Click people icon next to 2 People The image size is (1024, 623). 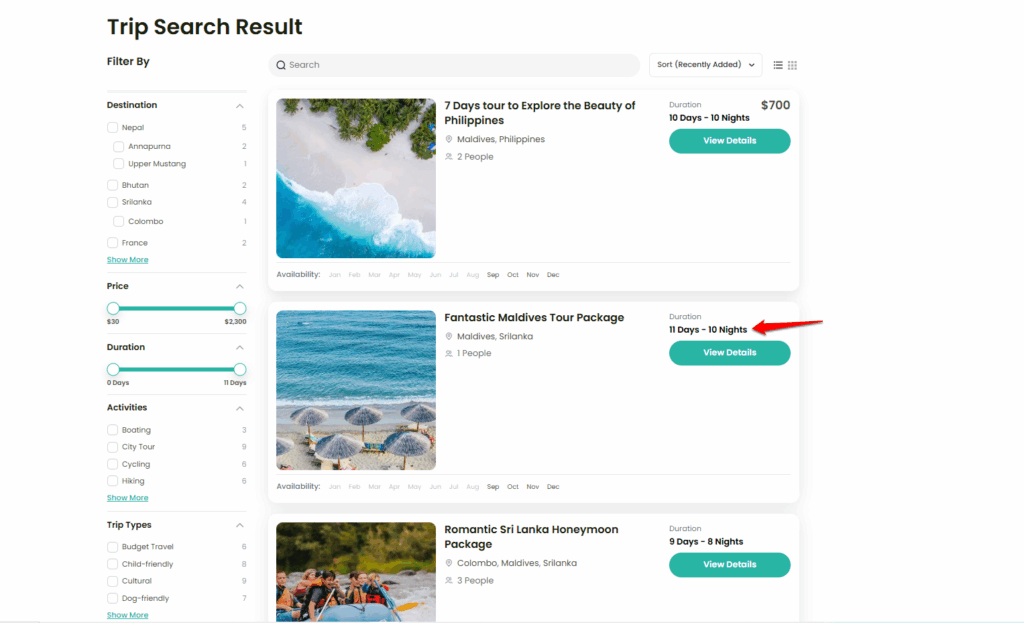[449, 157]
